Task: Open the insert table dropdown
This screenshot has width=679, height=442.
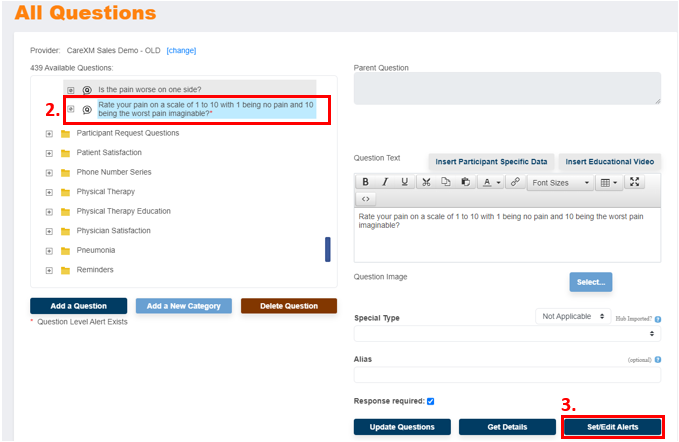Action: [x=608, y=183]
